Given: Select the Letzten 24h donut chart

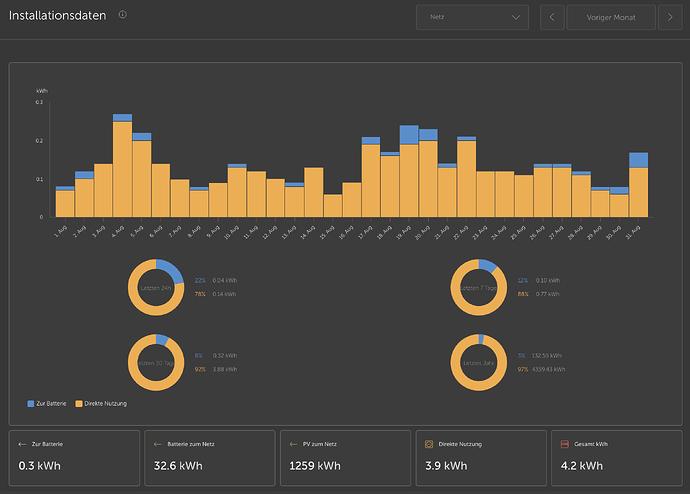Looking at the screenshot, I should tap(156, 287).
